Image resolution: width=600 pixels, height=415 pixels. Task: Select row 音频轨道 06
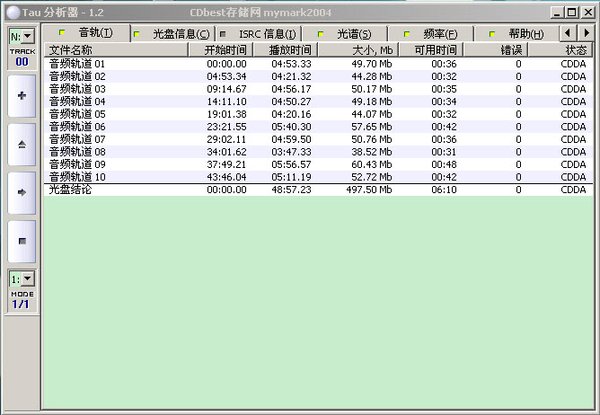point(318,127)
